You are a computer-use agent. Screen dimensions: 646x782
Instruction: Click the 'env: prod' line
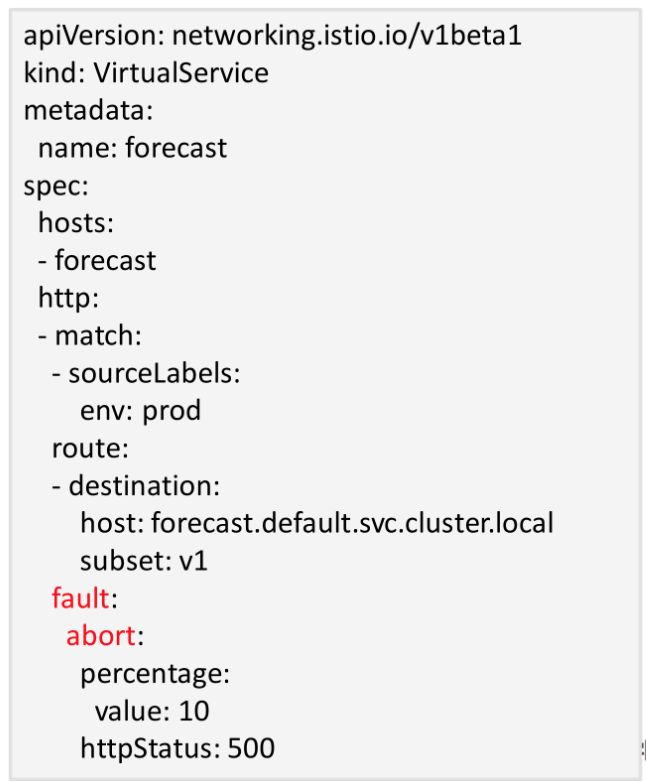140,411
